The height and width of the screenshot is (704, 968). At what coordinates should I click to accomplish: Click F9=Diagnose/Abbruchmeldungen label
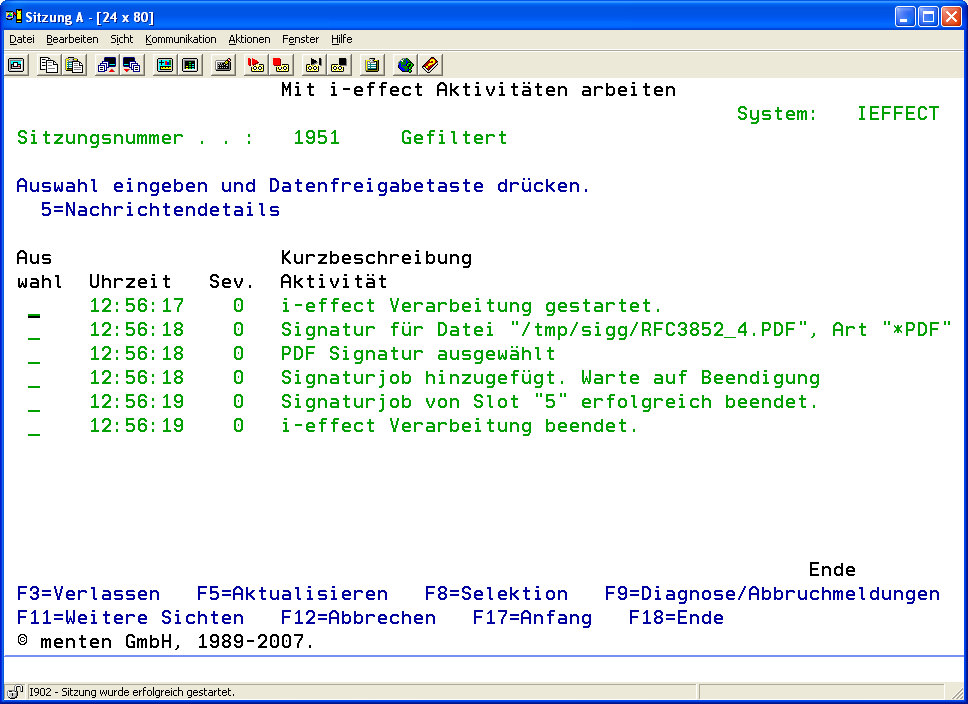(x=772, y=594)
